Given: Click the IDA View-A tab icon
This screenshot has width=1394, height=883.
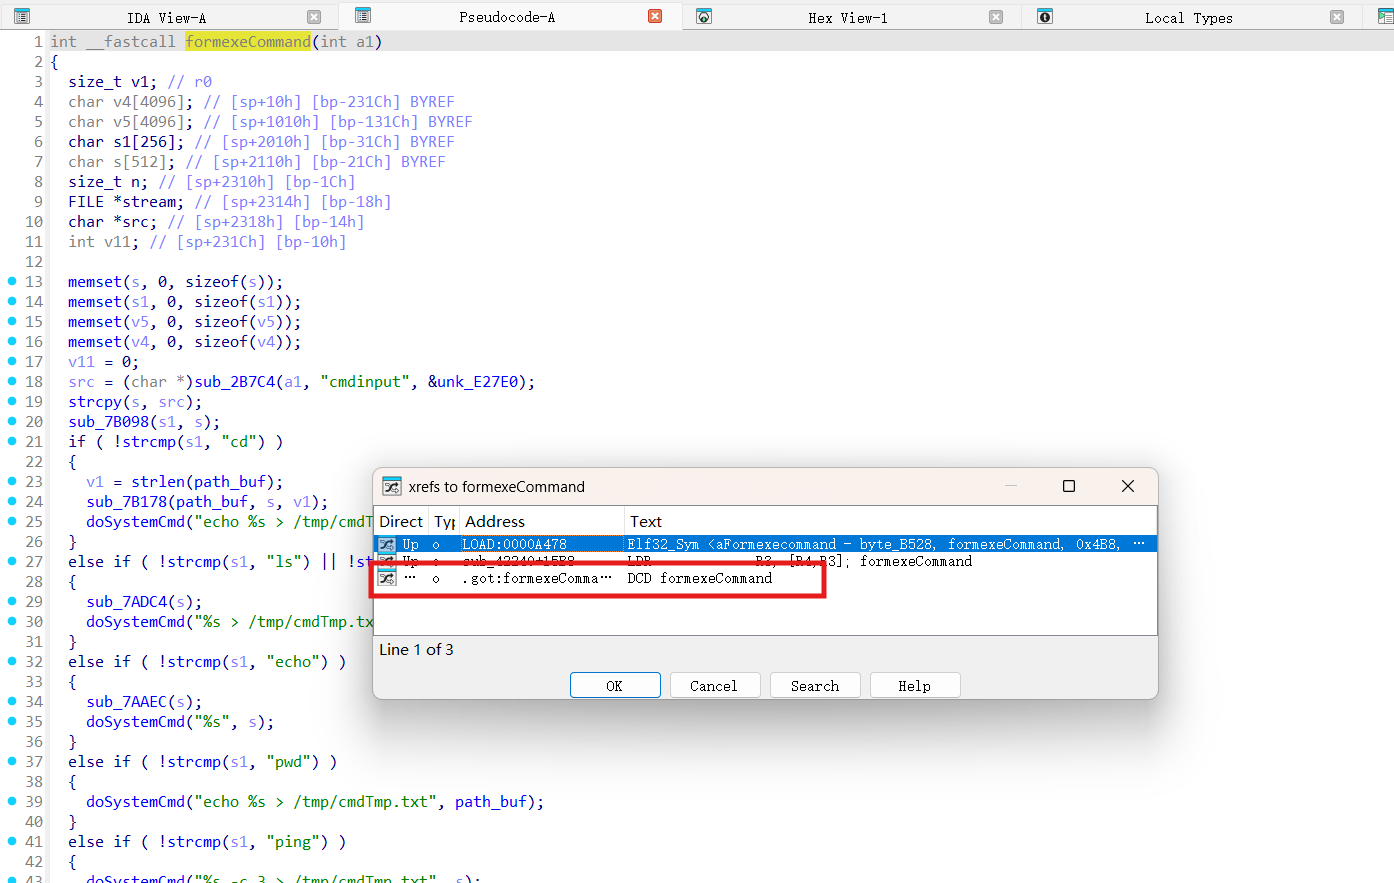Looking at the screenshot, I should [22, 16].
